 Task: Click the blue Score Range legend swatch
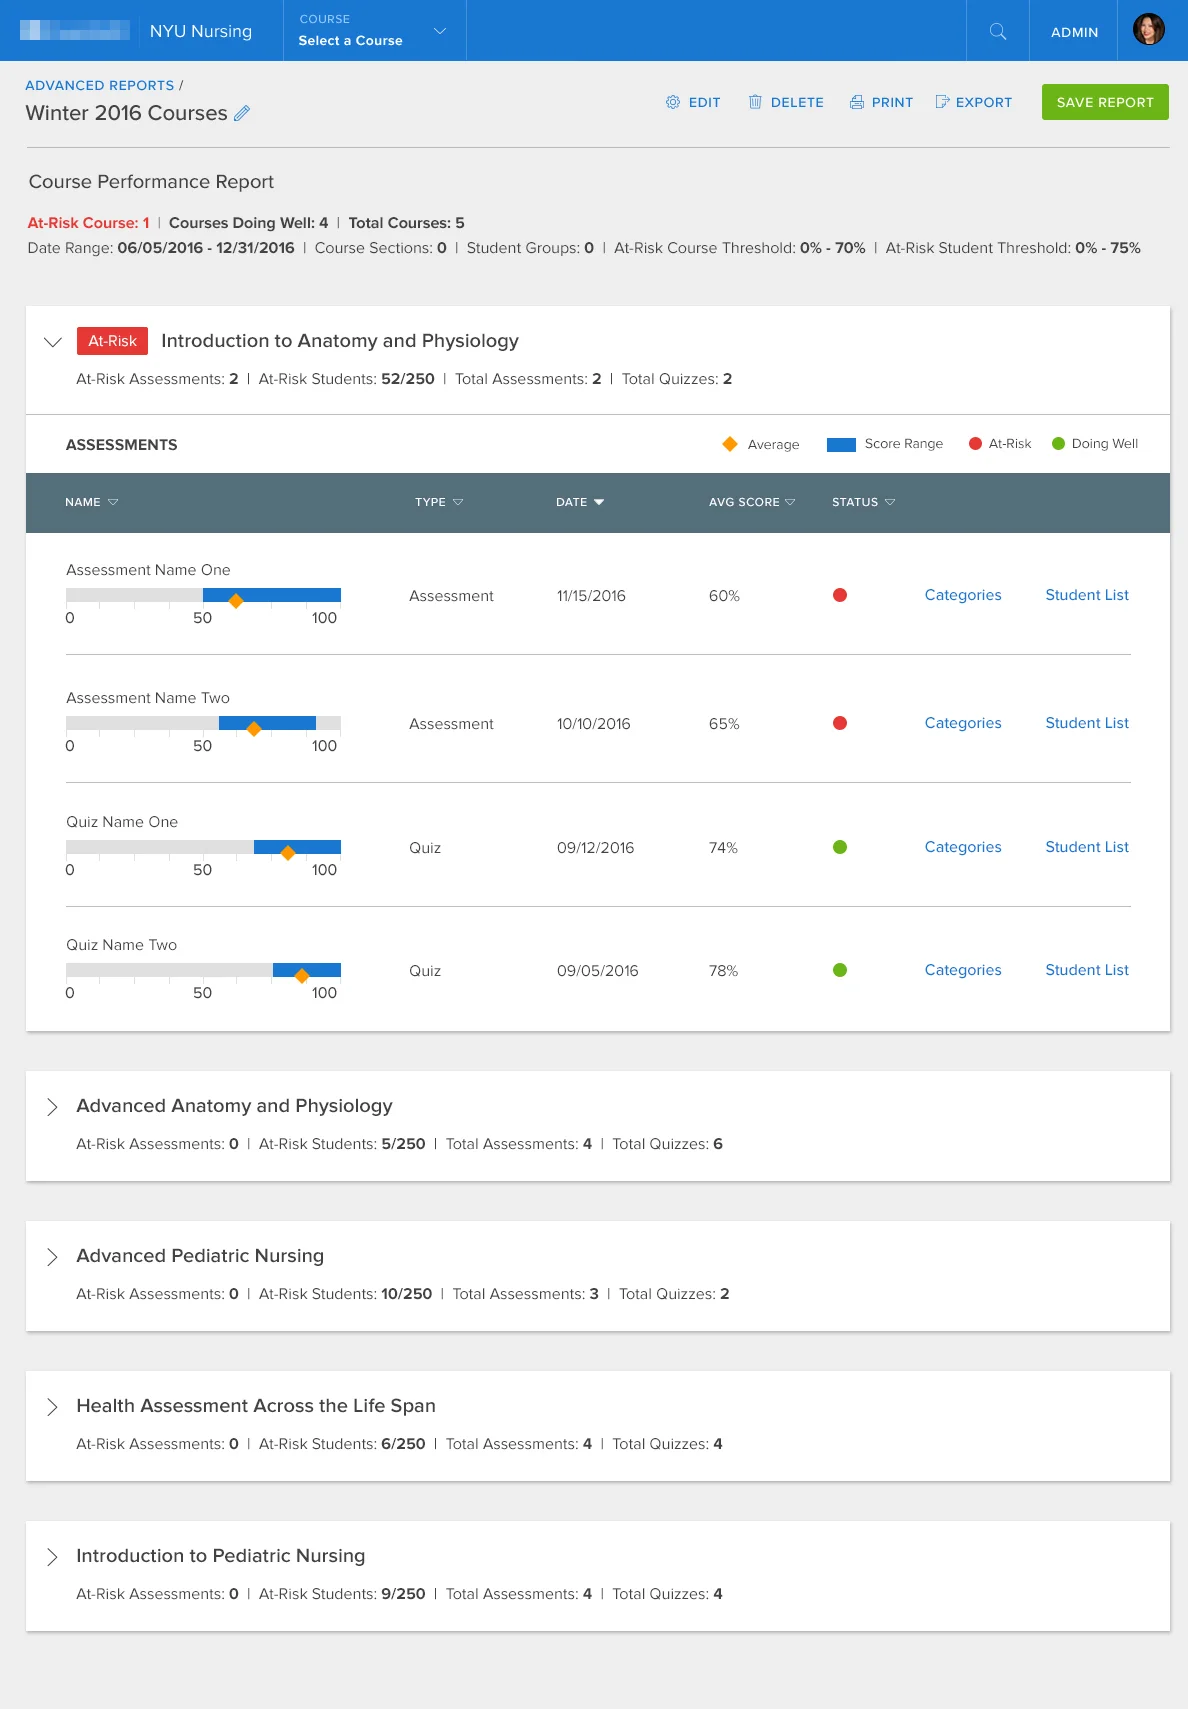tap(841, 444)
